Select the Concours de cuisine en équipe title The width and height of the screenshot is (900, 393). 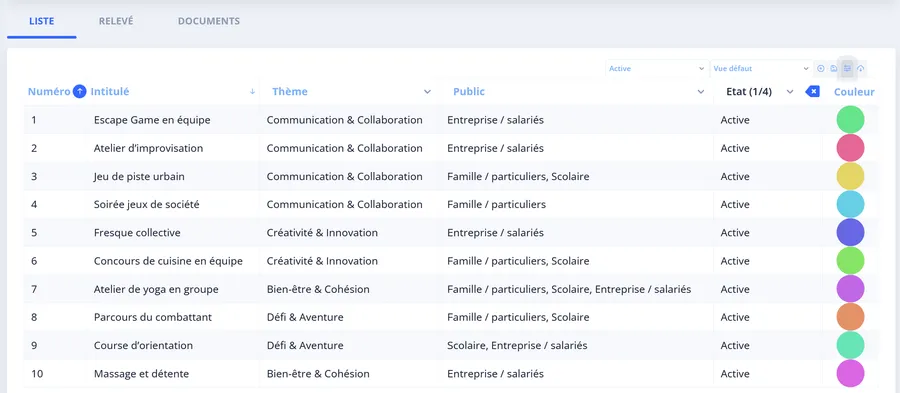click(168, 261)
